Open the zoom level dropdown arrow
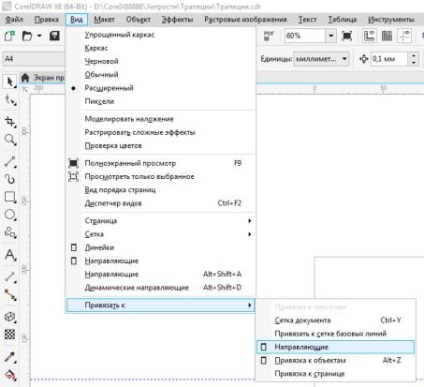The width and height of the screenshot is (424, 387). pyautogui.click(x=331, y=36)
